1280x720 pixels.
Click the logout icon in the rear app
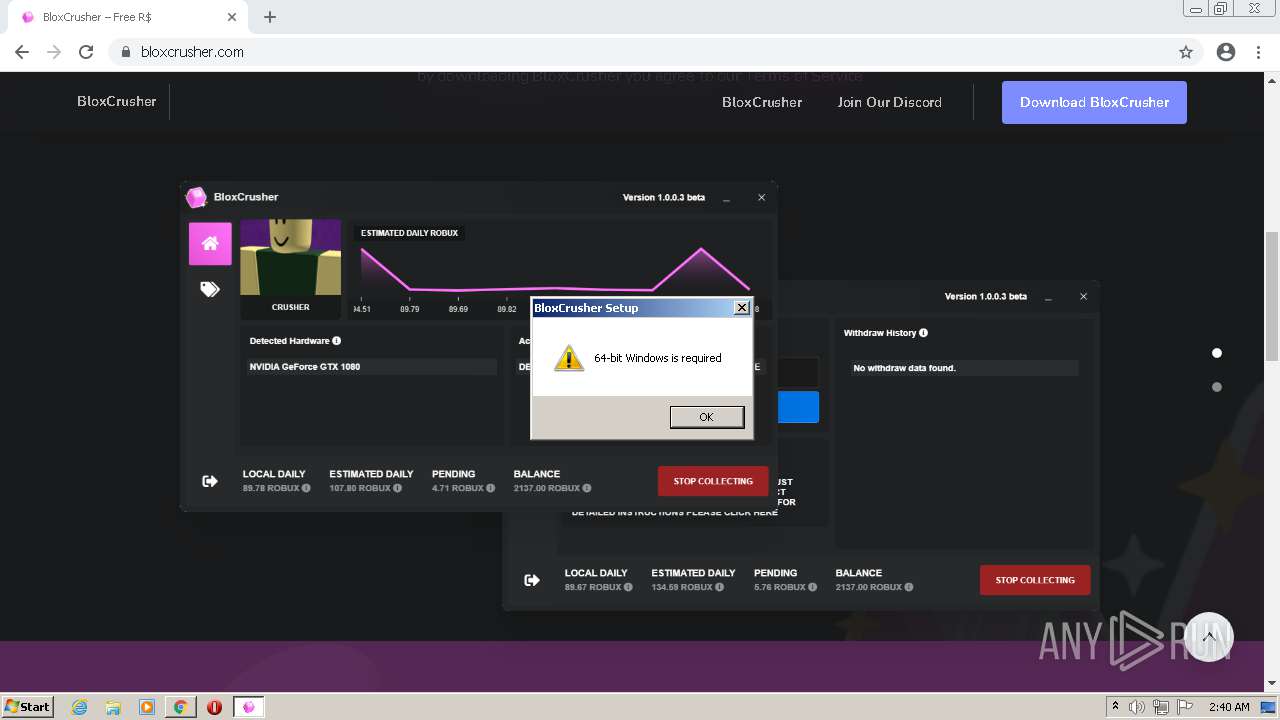pos(532,580)
